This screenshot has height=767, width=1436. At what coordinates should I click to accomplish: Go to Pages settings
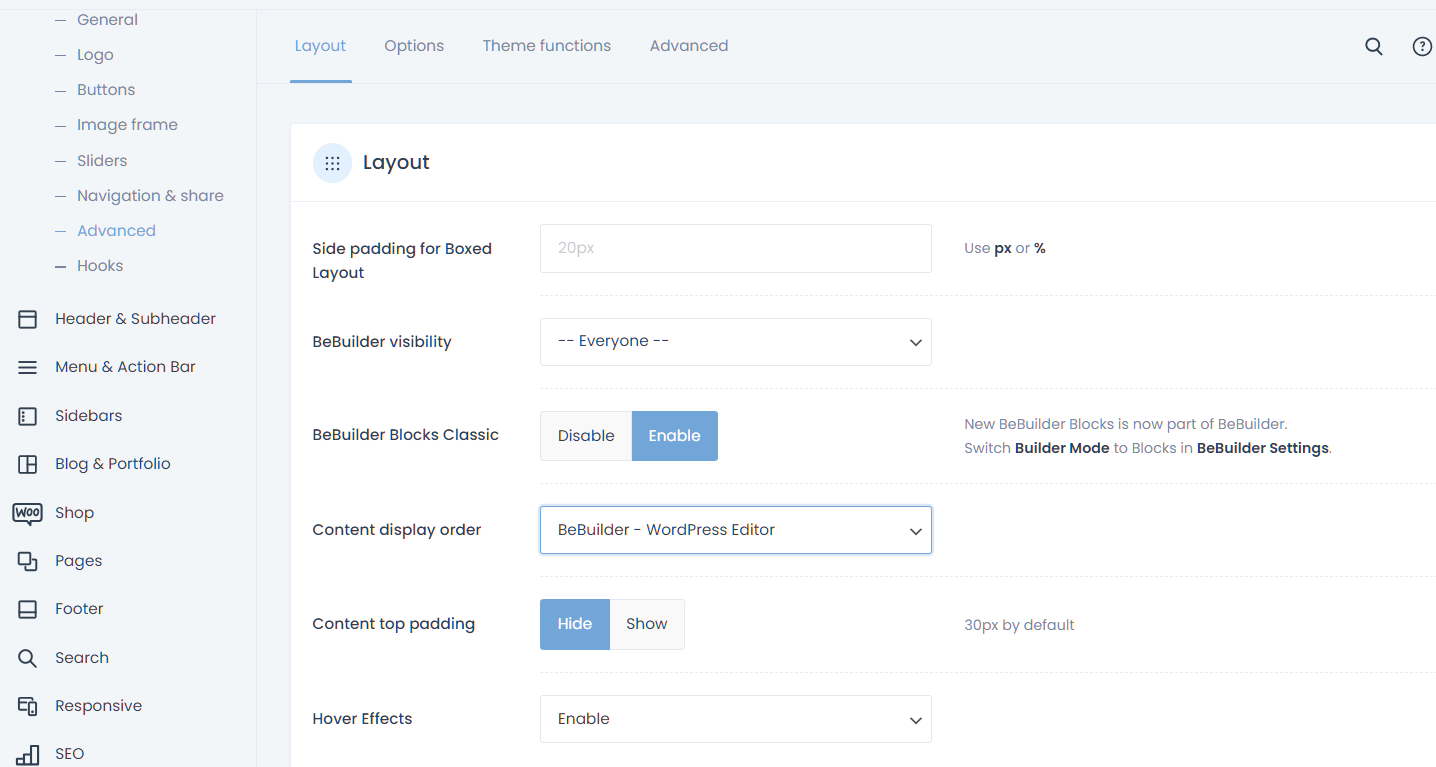pos(78,561)
